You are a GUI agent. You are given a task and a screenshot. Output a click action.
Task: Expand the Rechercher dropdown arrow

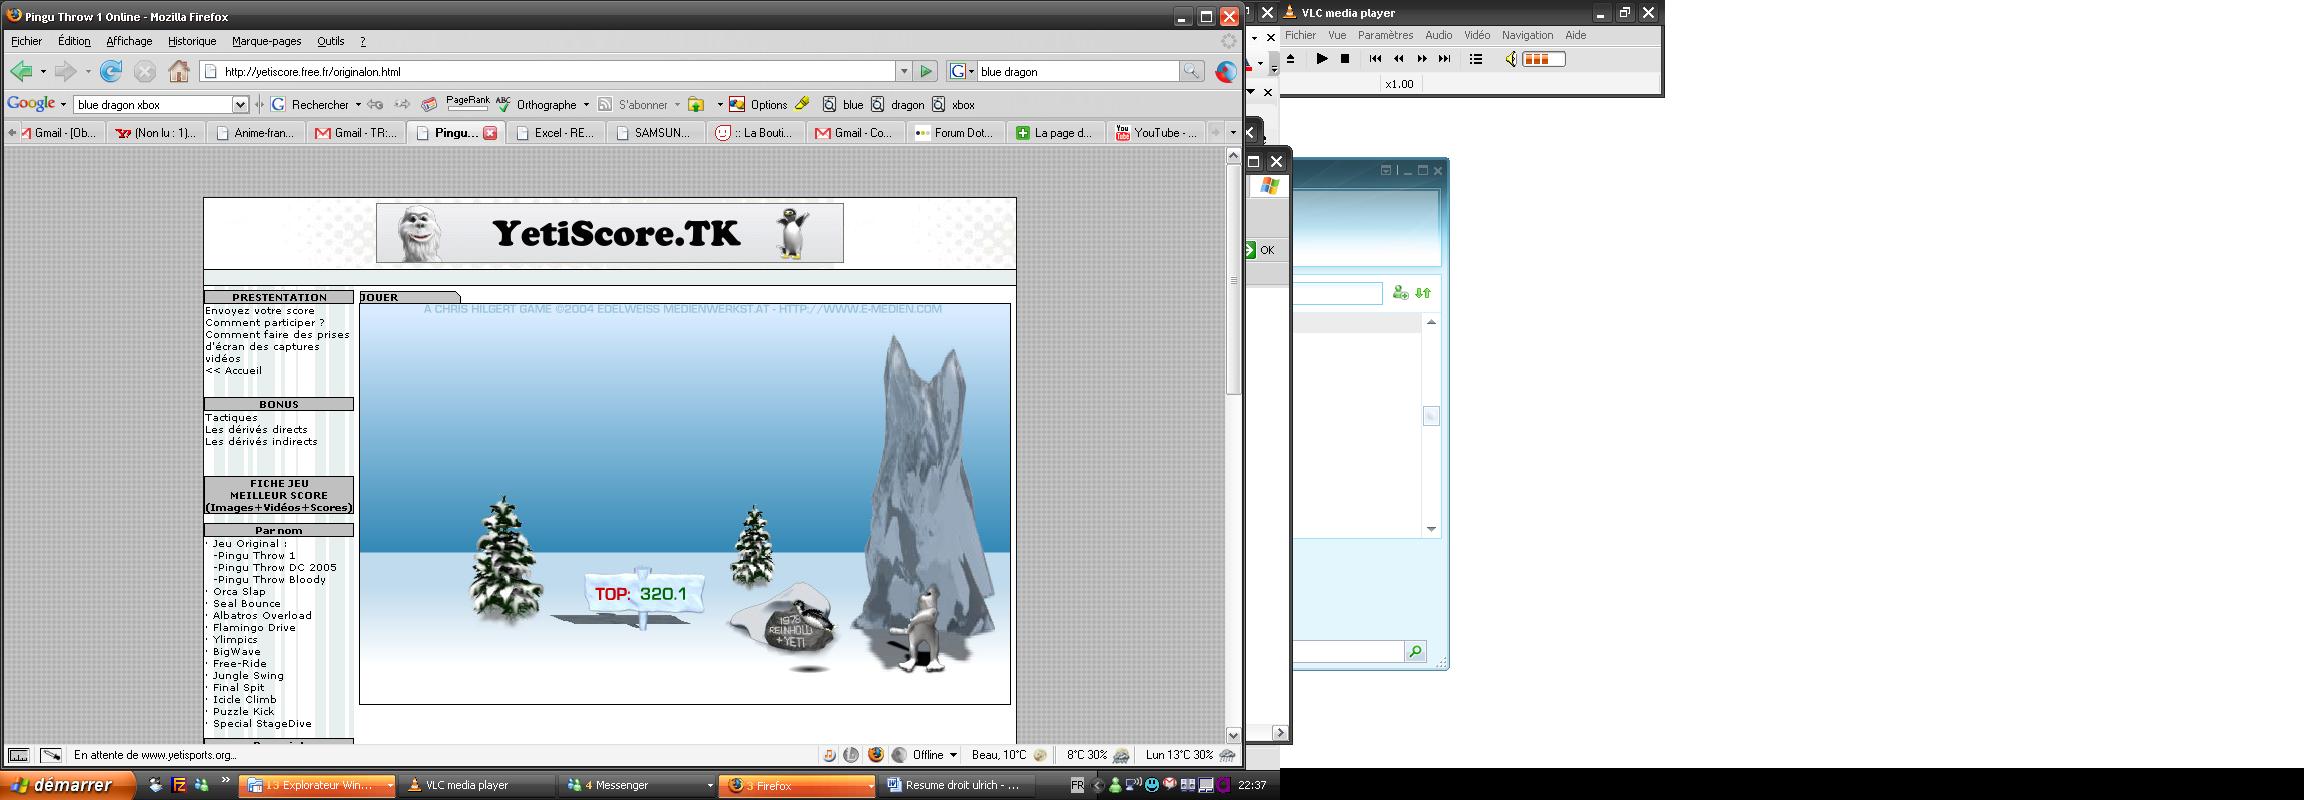(x=358, y=104)
